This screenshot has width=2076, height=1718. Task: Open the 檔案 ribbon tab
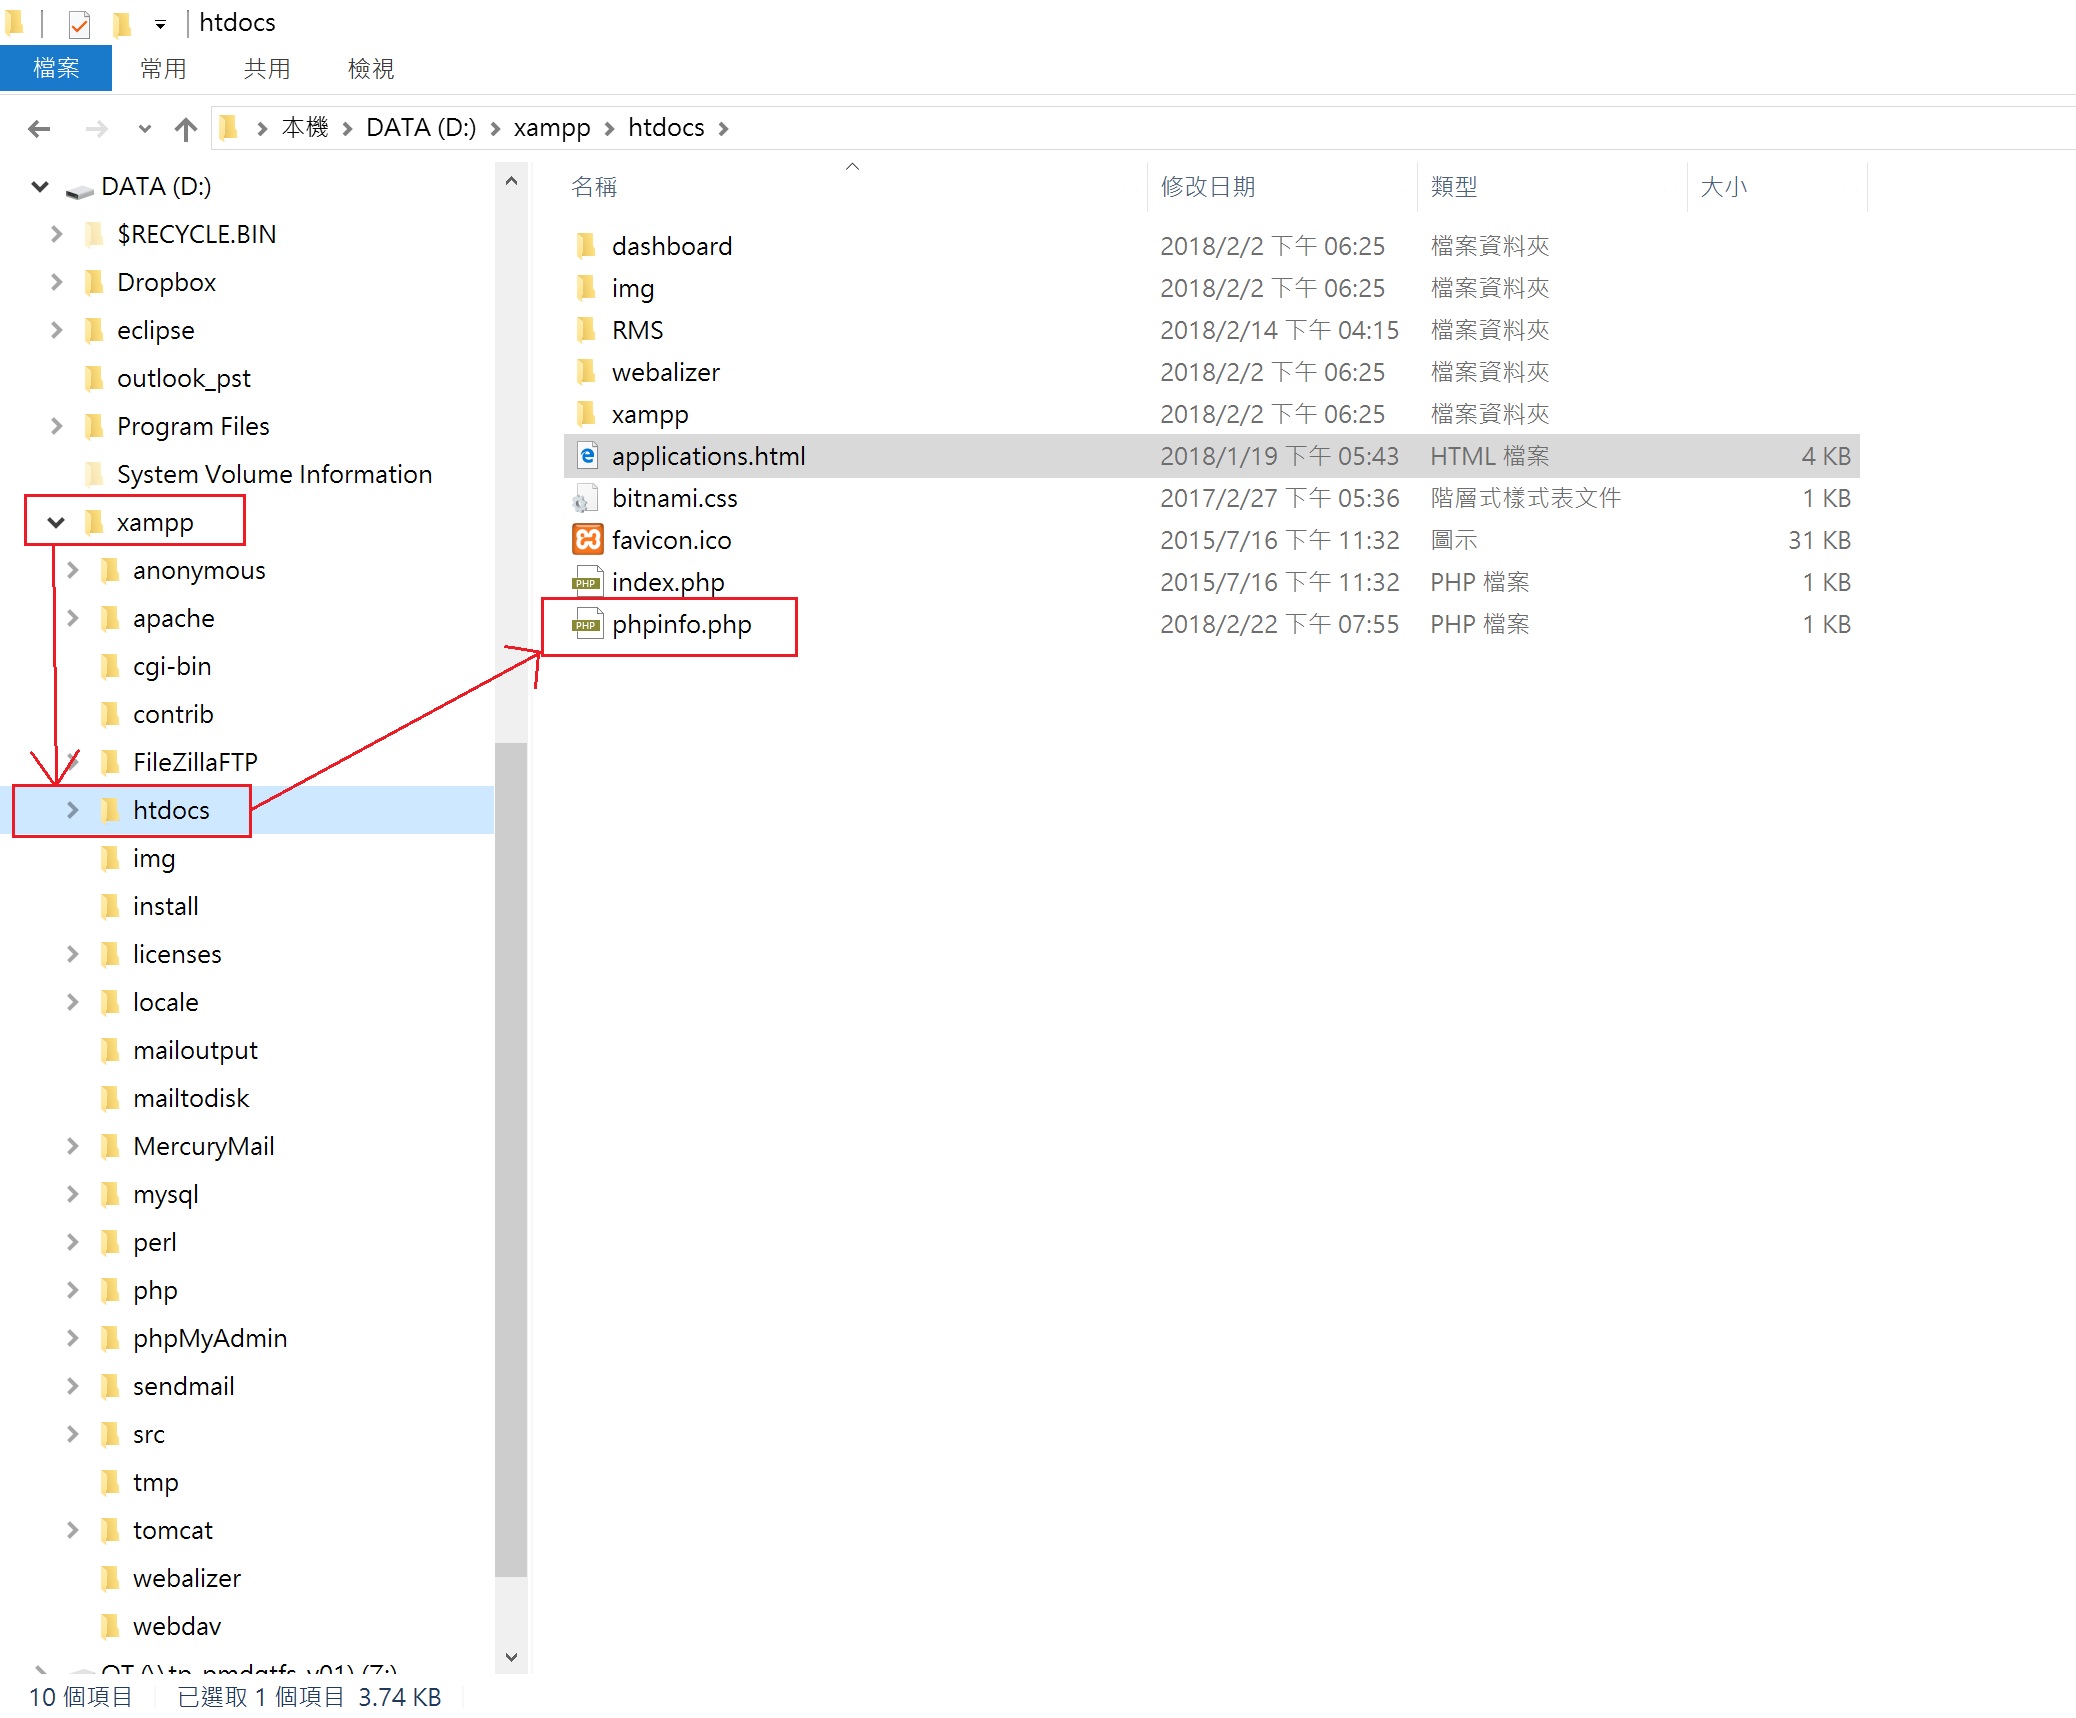click(56, 68)
